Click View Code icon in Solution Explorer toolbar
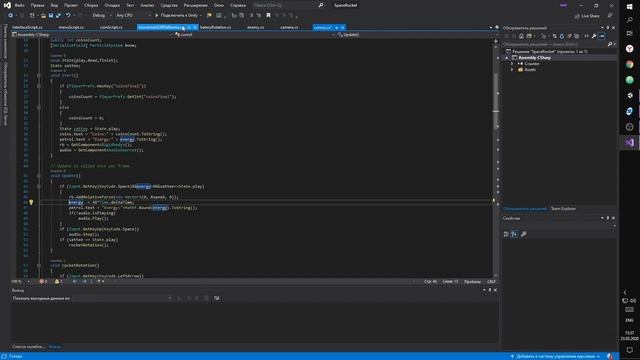640x360 pixels. tap(587, 36)
